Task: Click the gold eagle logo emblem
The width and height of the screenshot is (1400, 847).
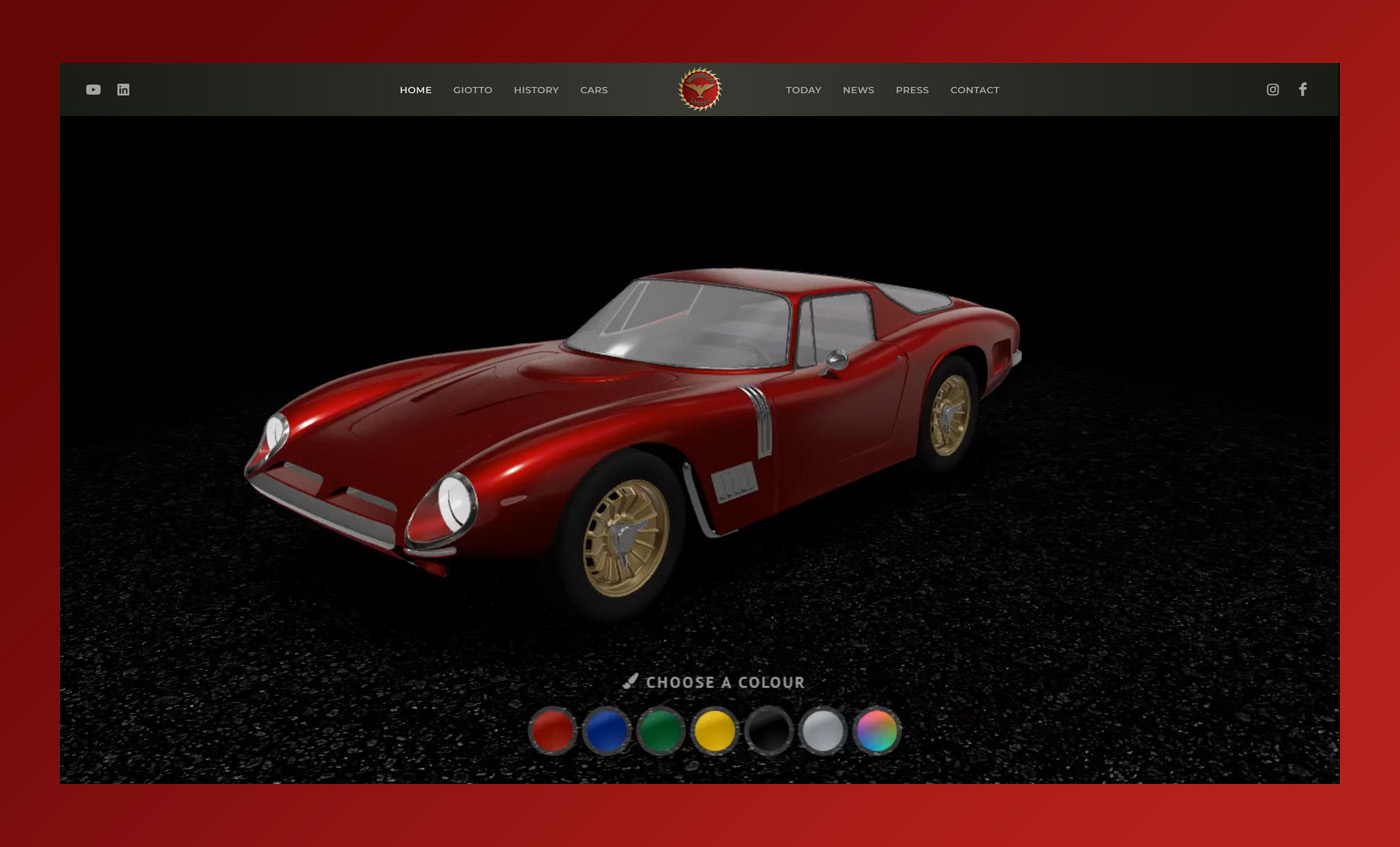Action: tap(699, 90)
